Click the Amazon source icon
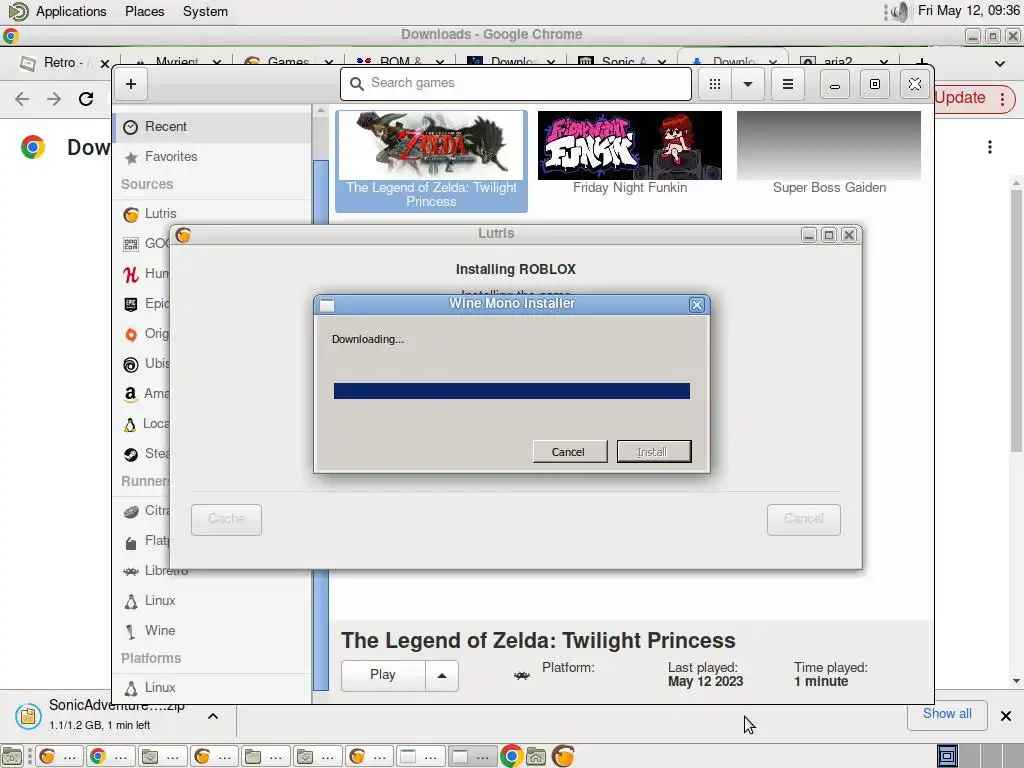This screenshot has height=768, width=1024. (x=131, y=394)
